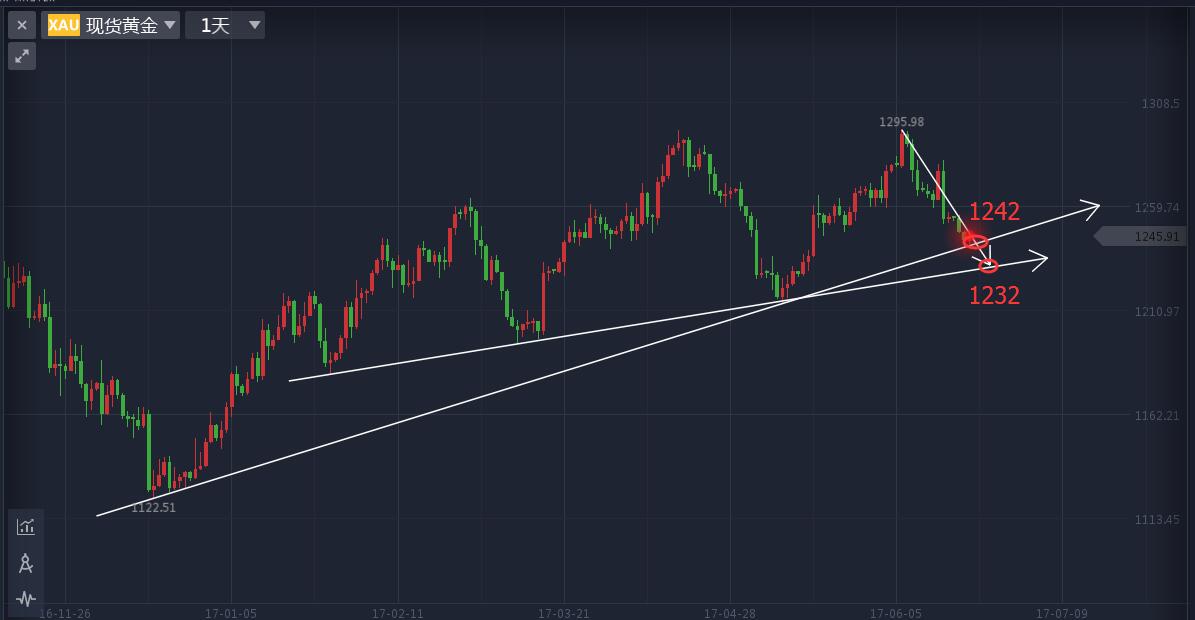This screenshot has height=620, width=1195.
Task: Close the chart panel with X button
Action: tap(23, 25)
